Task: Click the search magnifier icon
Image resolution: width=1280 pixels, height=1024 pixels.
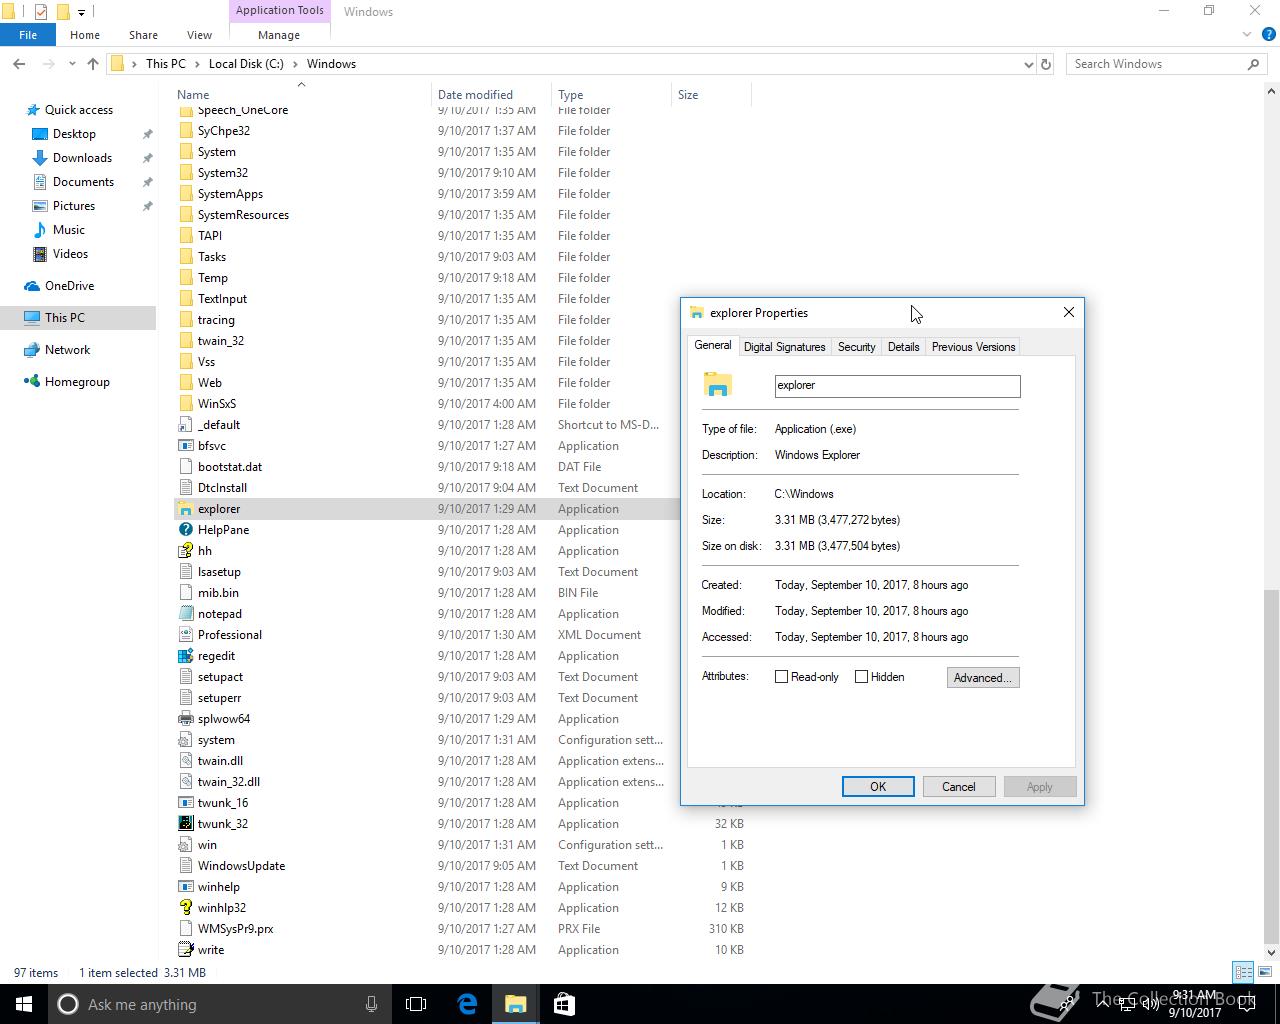Action: (x=1253, y=64)
